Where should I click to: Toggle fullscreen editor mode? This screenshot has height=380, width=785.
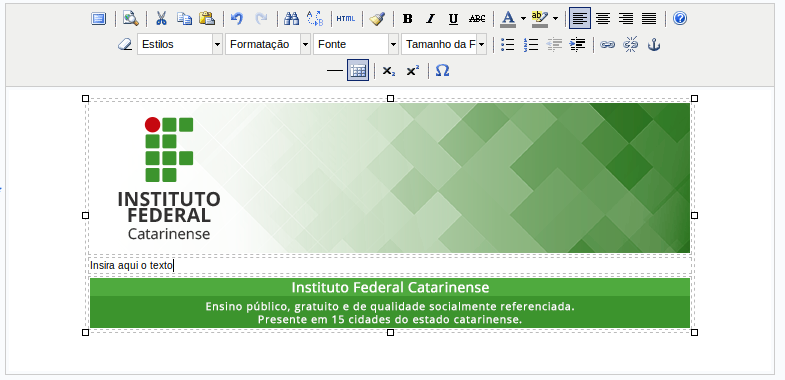click(99, 19)
